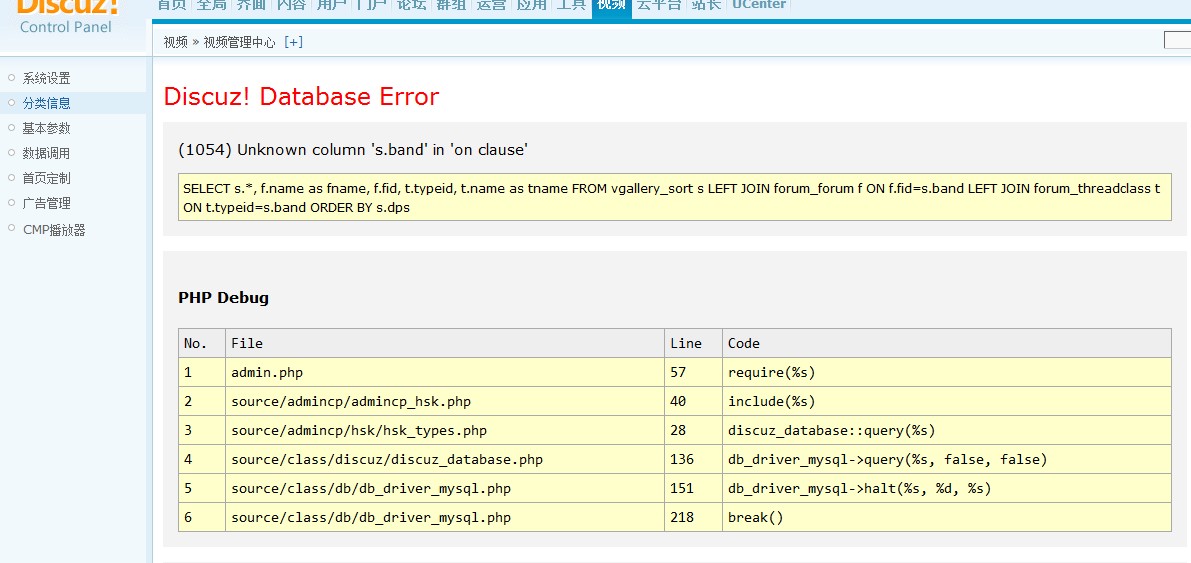The height and width of the screenshot is (563, 1191).
Task: Click source/adminctp adminctp_hsk.php file cell
Action: click(444, 401)
